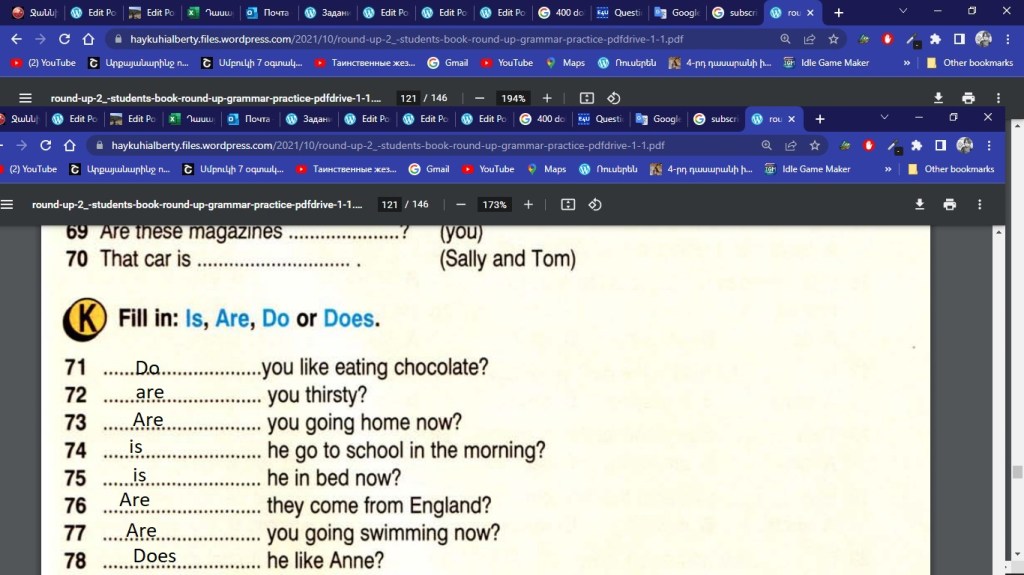Expand hidden bookmarks chevron in lower bookmarks bar

coord(888,169)
